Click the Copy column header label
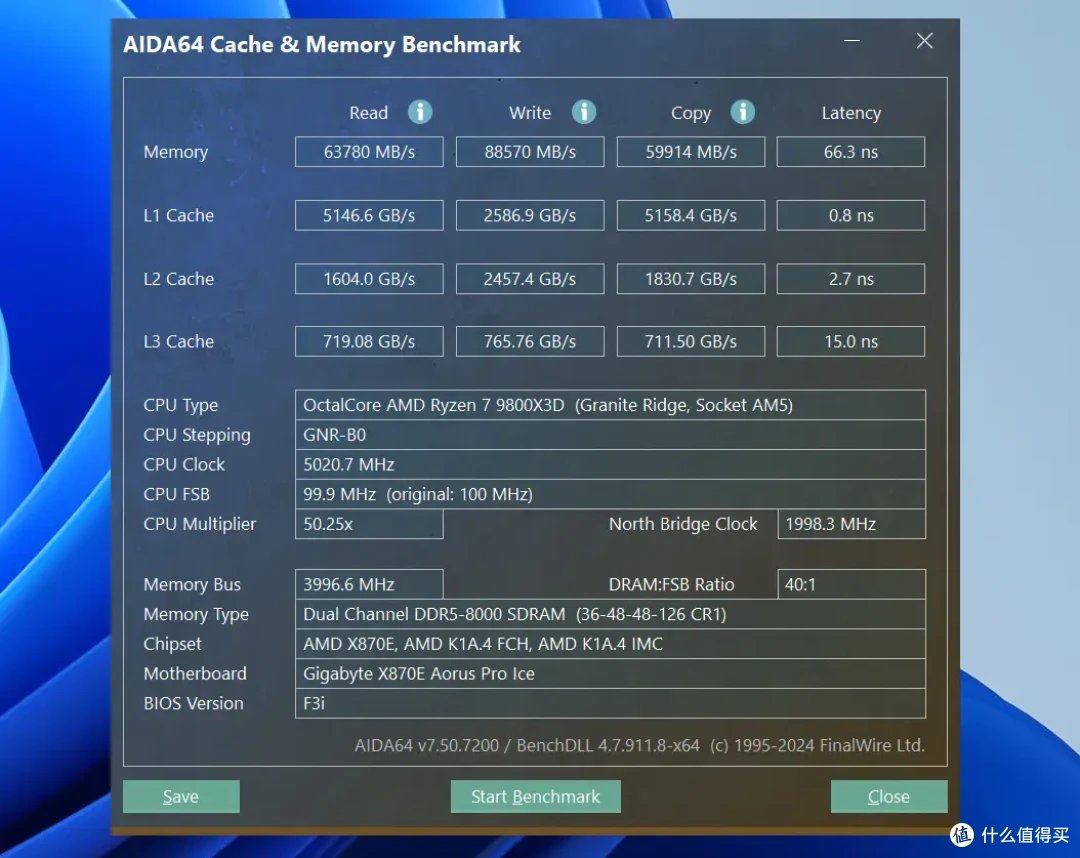This screenshot has width=1080, height=858. click(691, 114)
